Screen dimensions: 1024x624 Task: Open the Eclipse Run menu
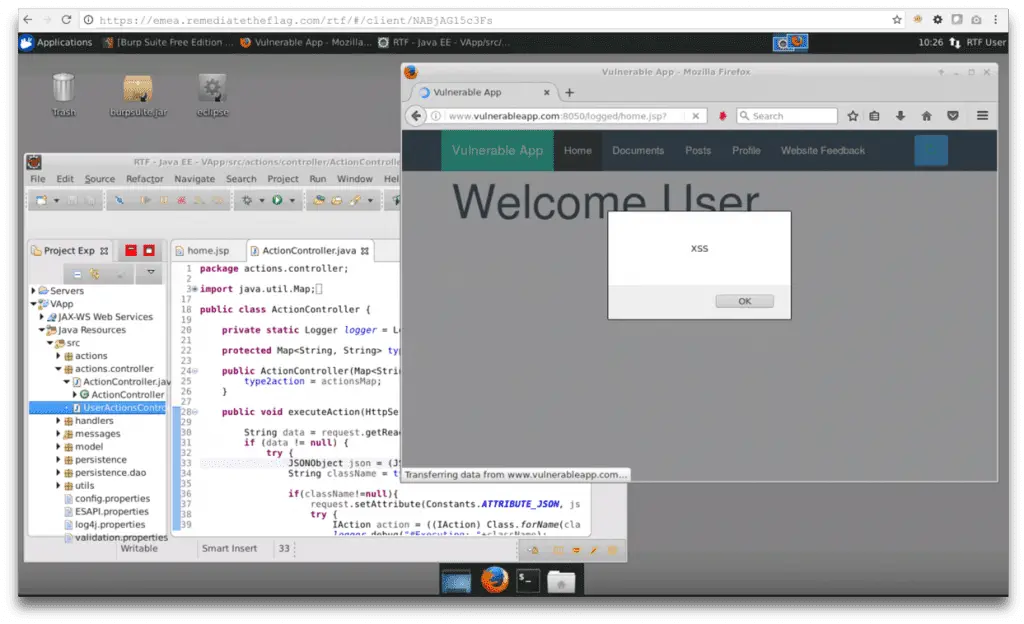tap(317, 179)
